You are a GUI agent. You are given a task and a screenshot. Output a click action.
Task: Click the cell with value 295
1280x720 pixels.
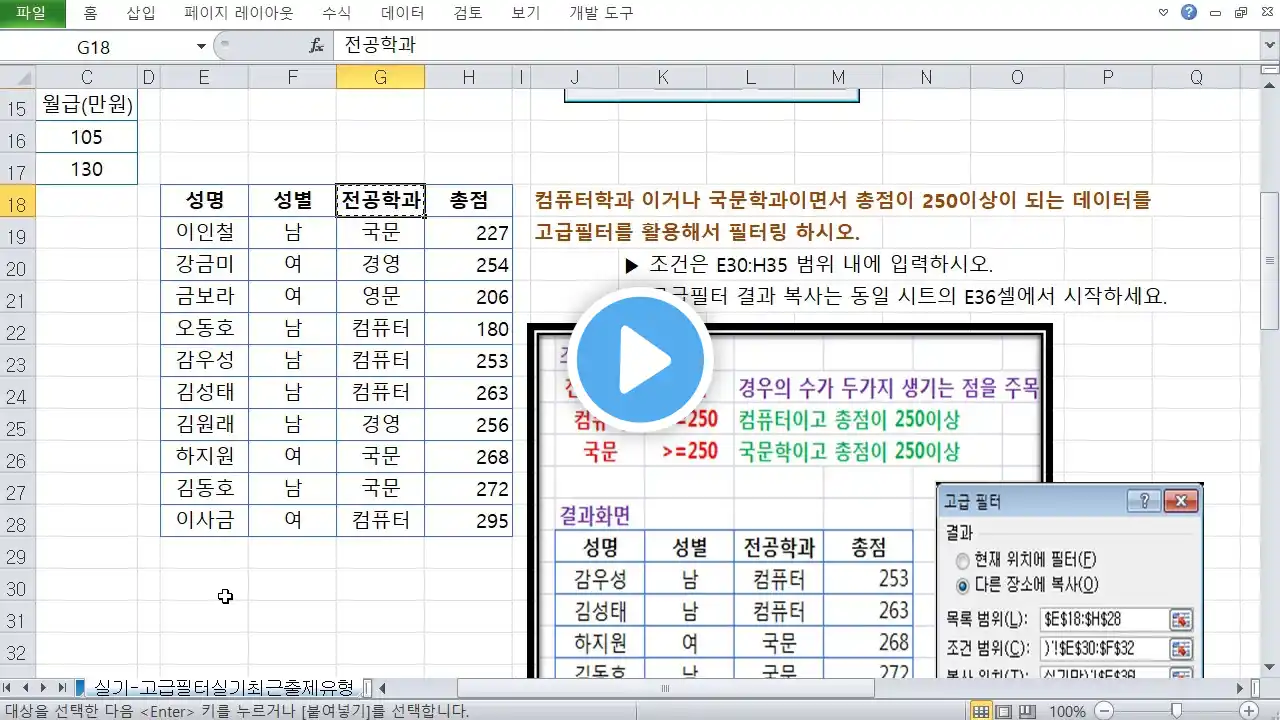pos(468,521)
